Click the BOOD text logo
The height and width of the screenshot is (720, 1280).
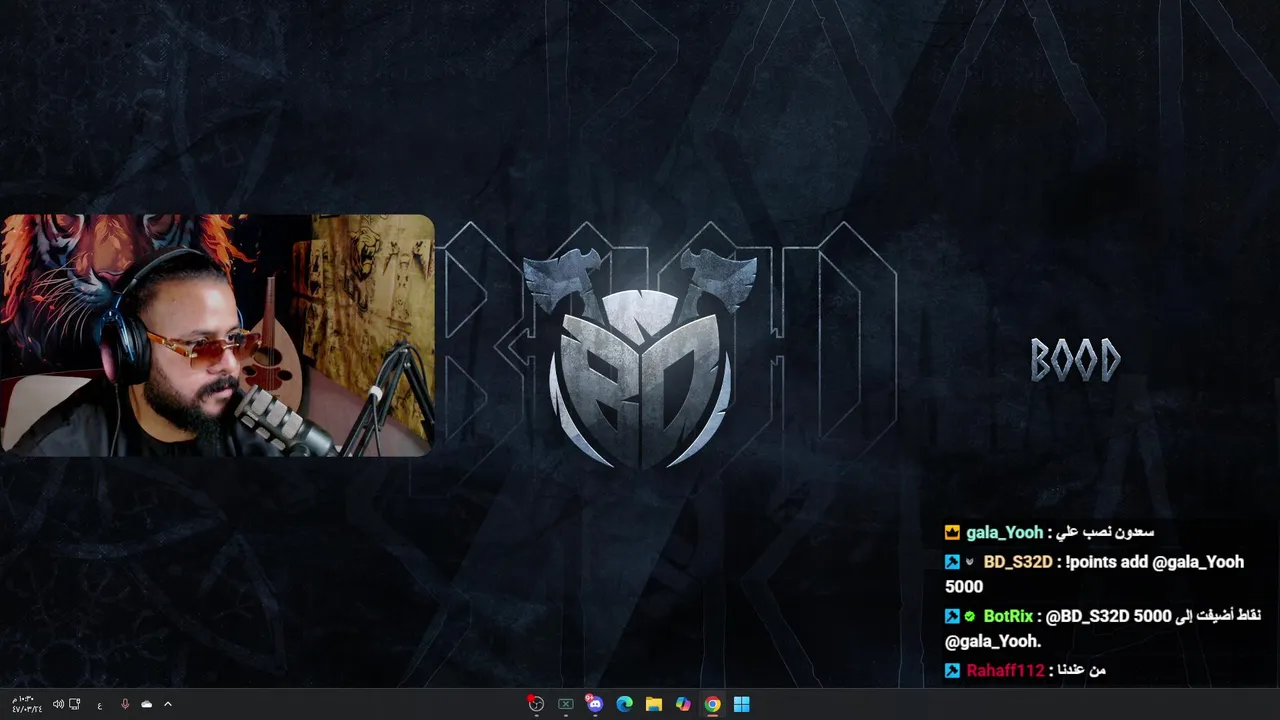pyautogui.click(x=1075, y=360)
